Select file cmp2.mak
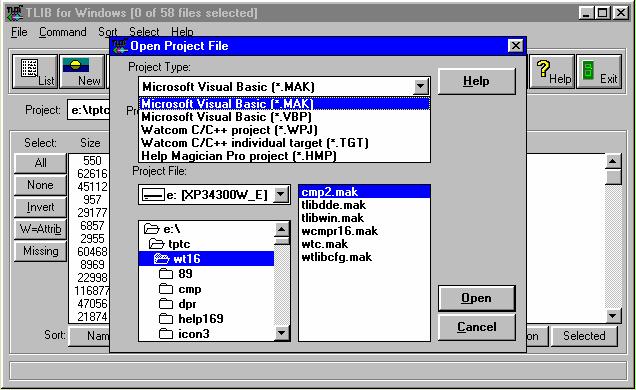636x390 pixels. [x=364, y=192]
